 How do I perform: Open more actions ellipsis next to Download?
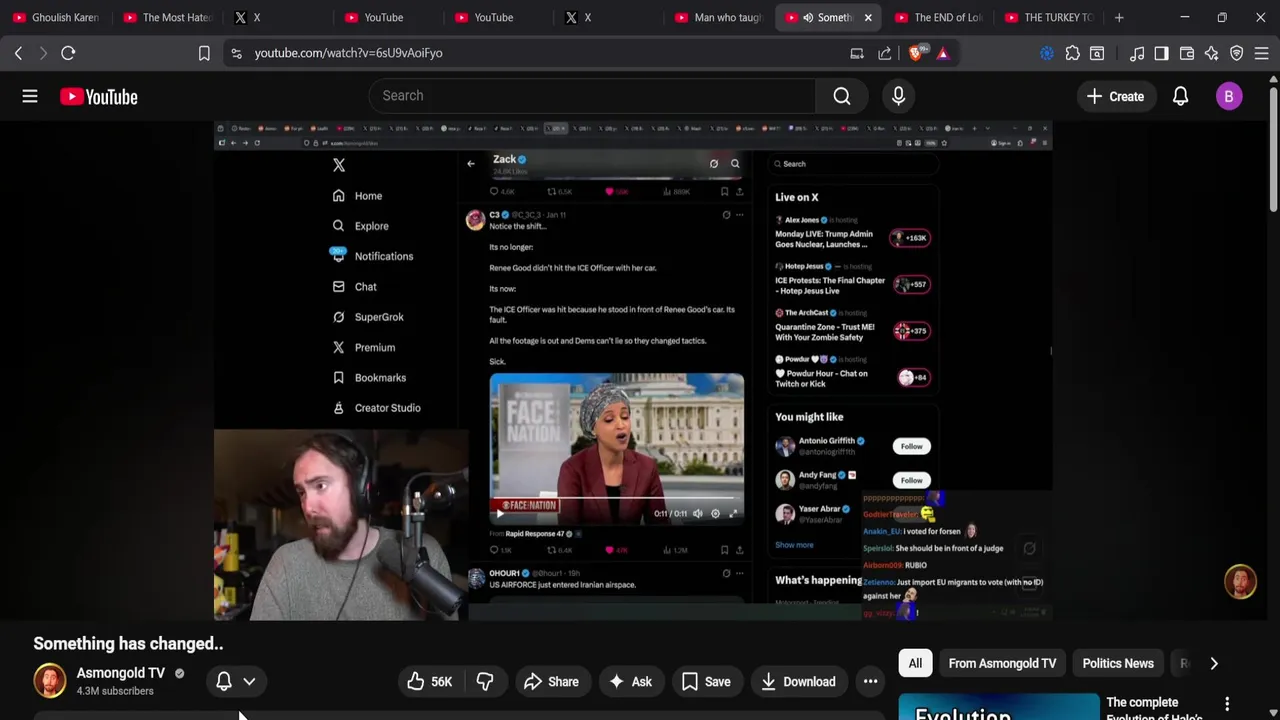tap(870, 682)
